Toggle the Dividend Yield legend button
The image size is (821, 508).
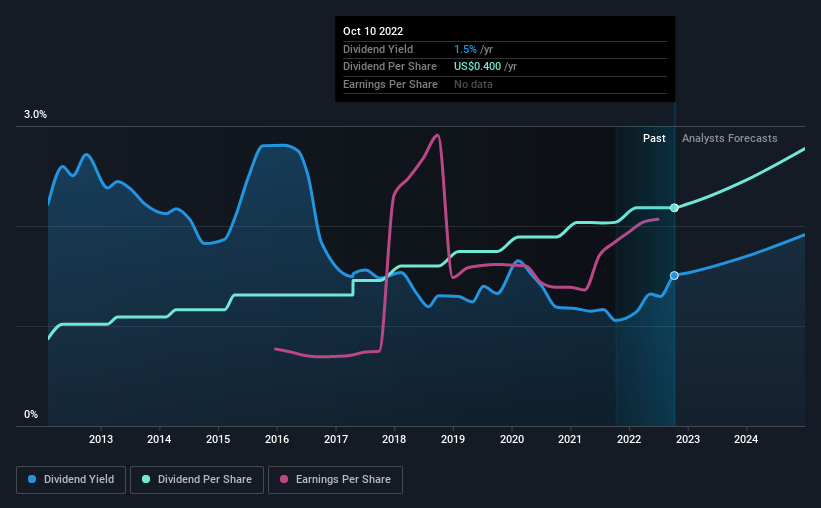(71, 480)
